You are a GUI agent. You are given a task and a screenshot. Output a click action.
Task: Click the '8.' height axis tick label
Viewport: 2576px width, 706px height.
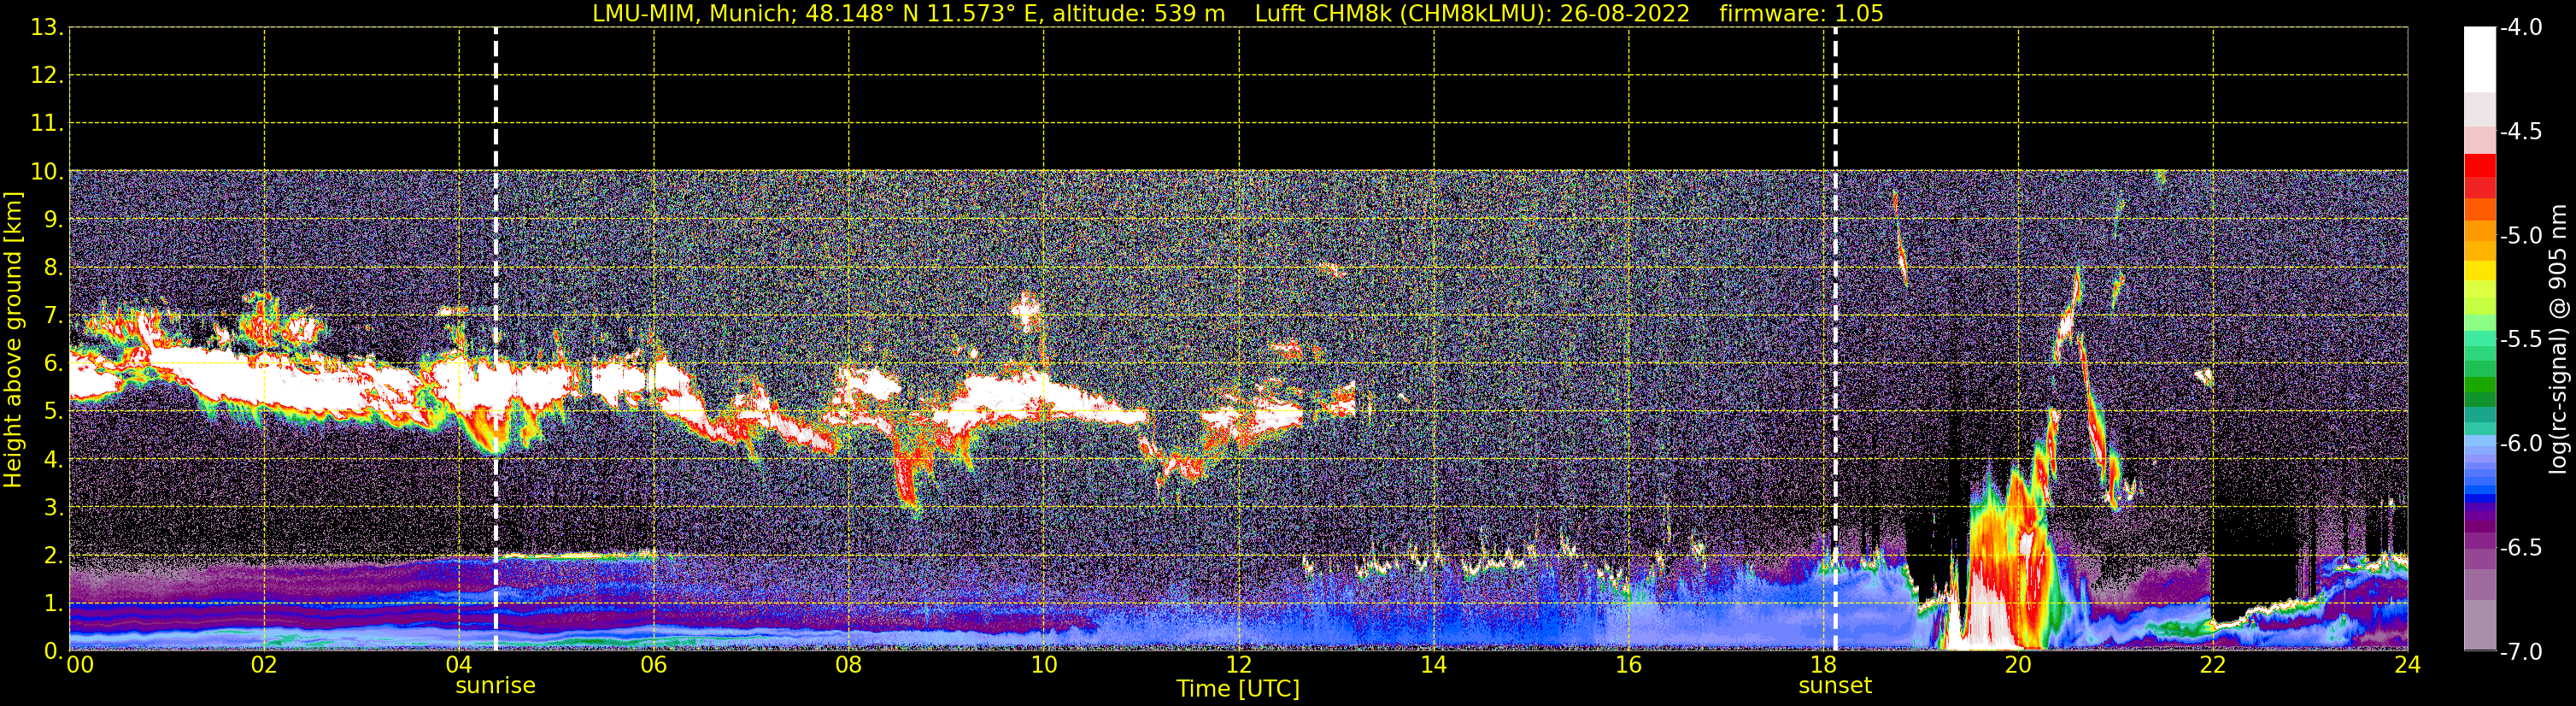(x=54, y=268)
